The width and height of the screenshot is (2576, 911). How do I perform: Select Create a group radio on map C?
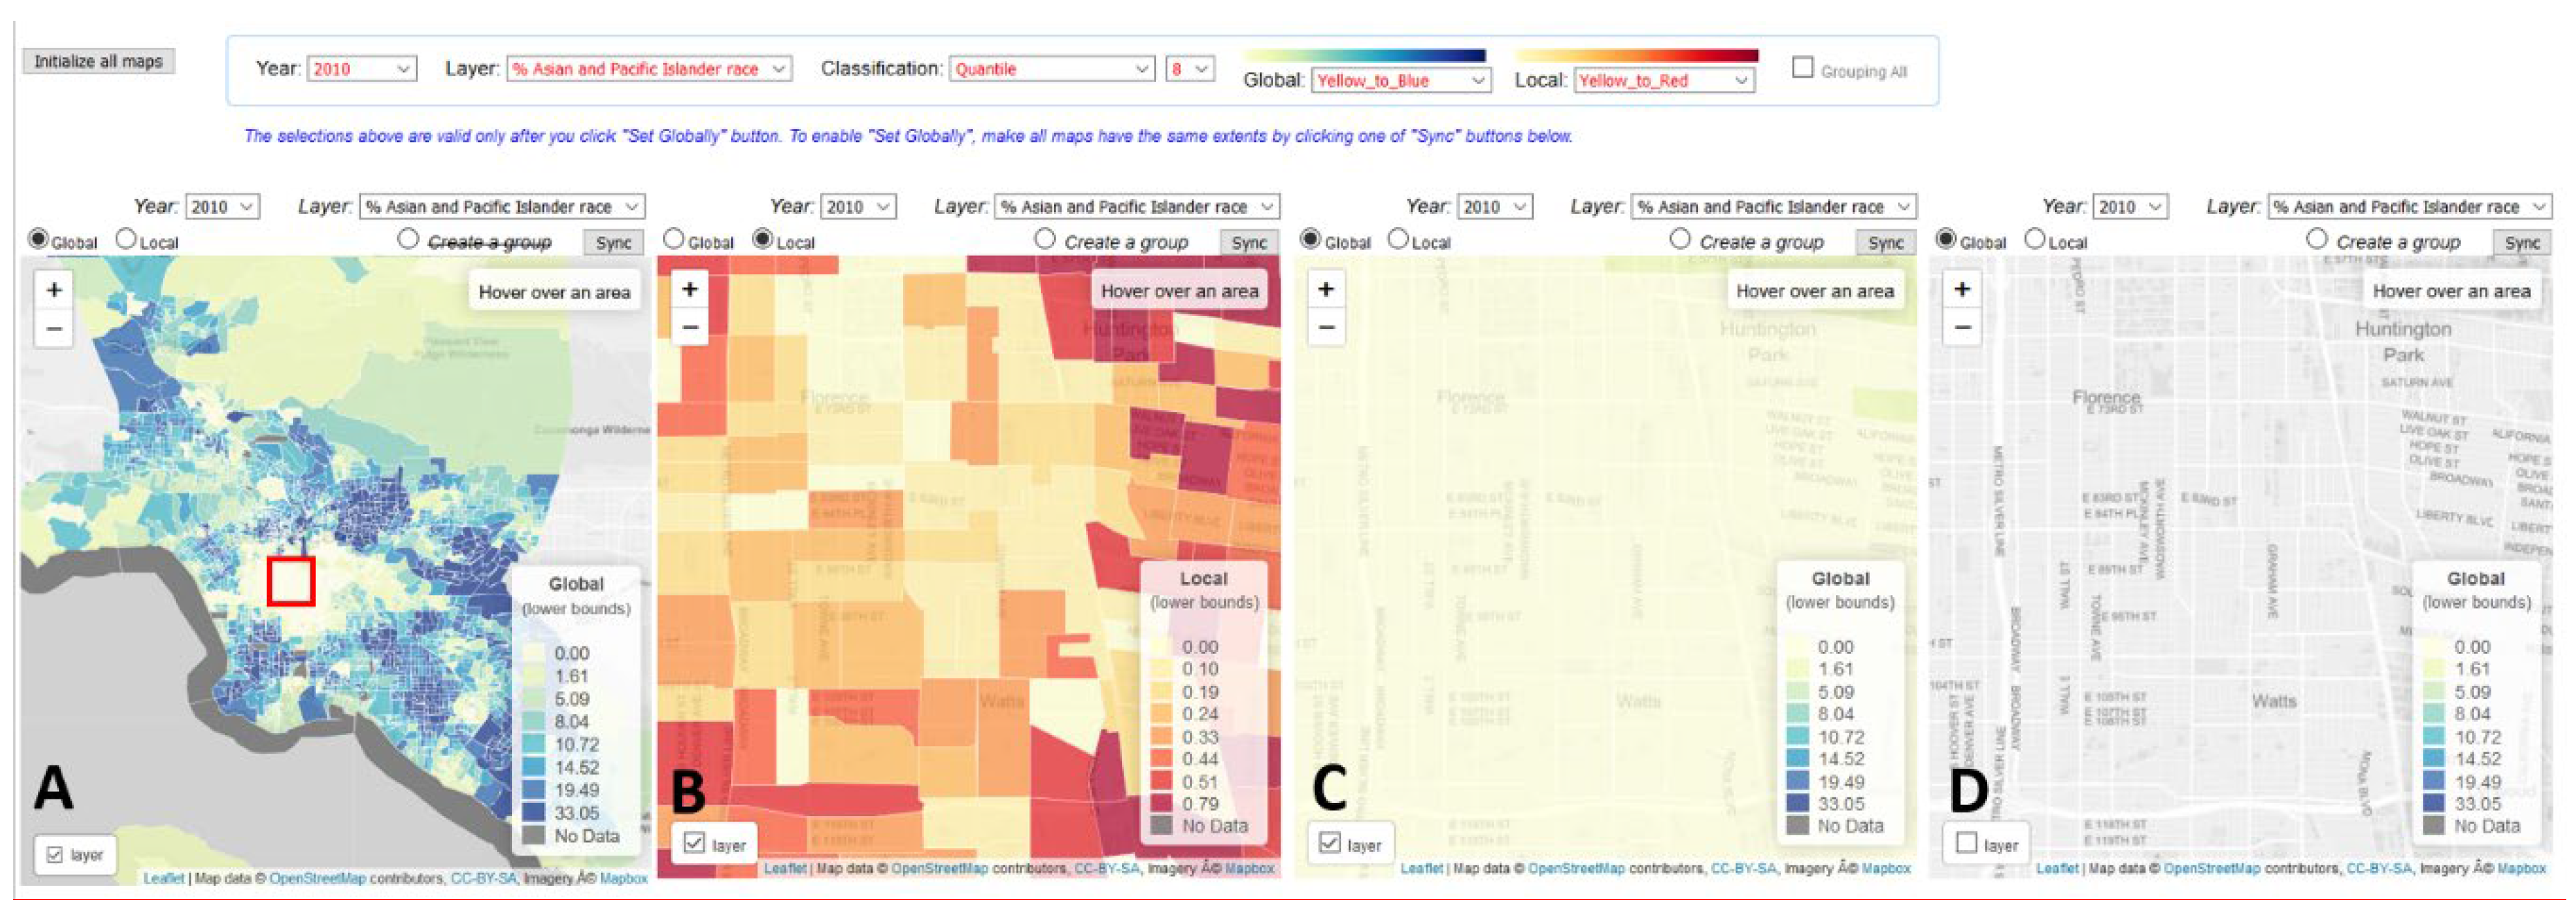coord(1680,239)
